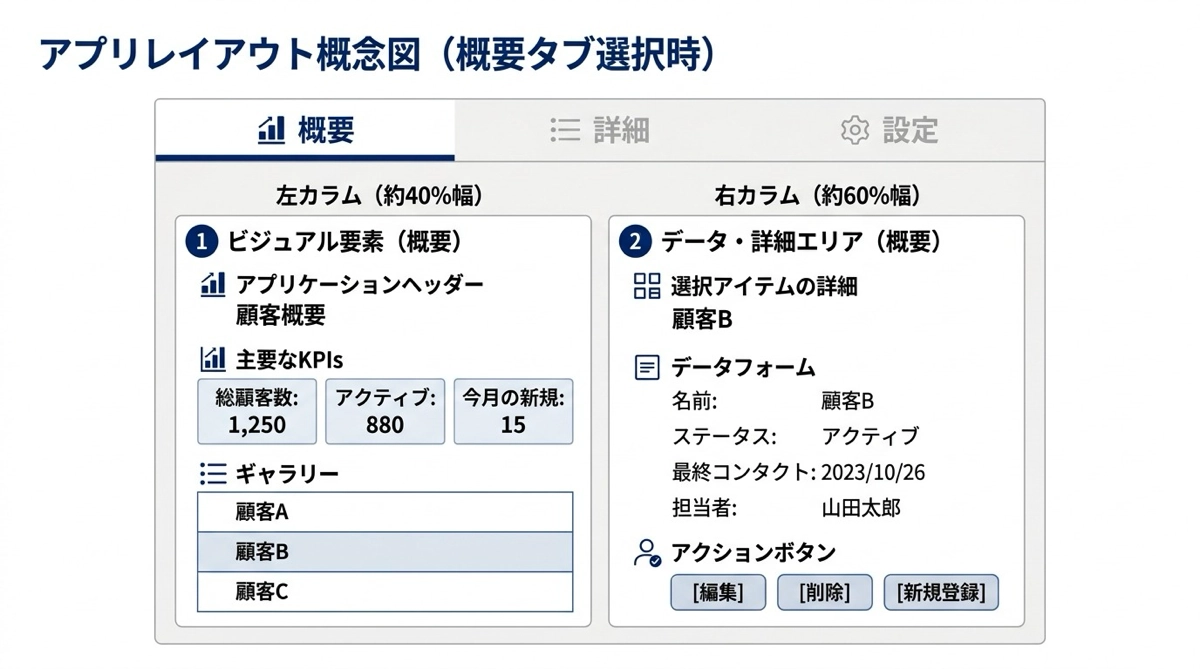The image size is (1200, 669).
Task: Click the bar chart icon on 概要 tab
Action: click(271, 130)
